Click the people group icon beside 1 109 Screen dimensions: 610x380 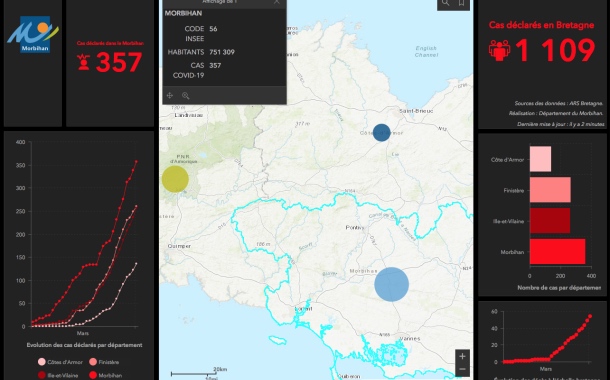point(499,51)
